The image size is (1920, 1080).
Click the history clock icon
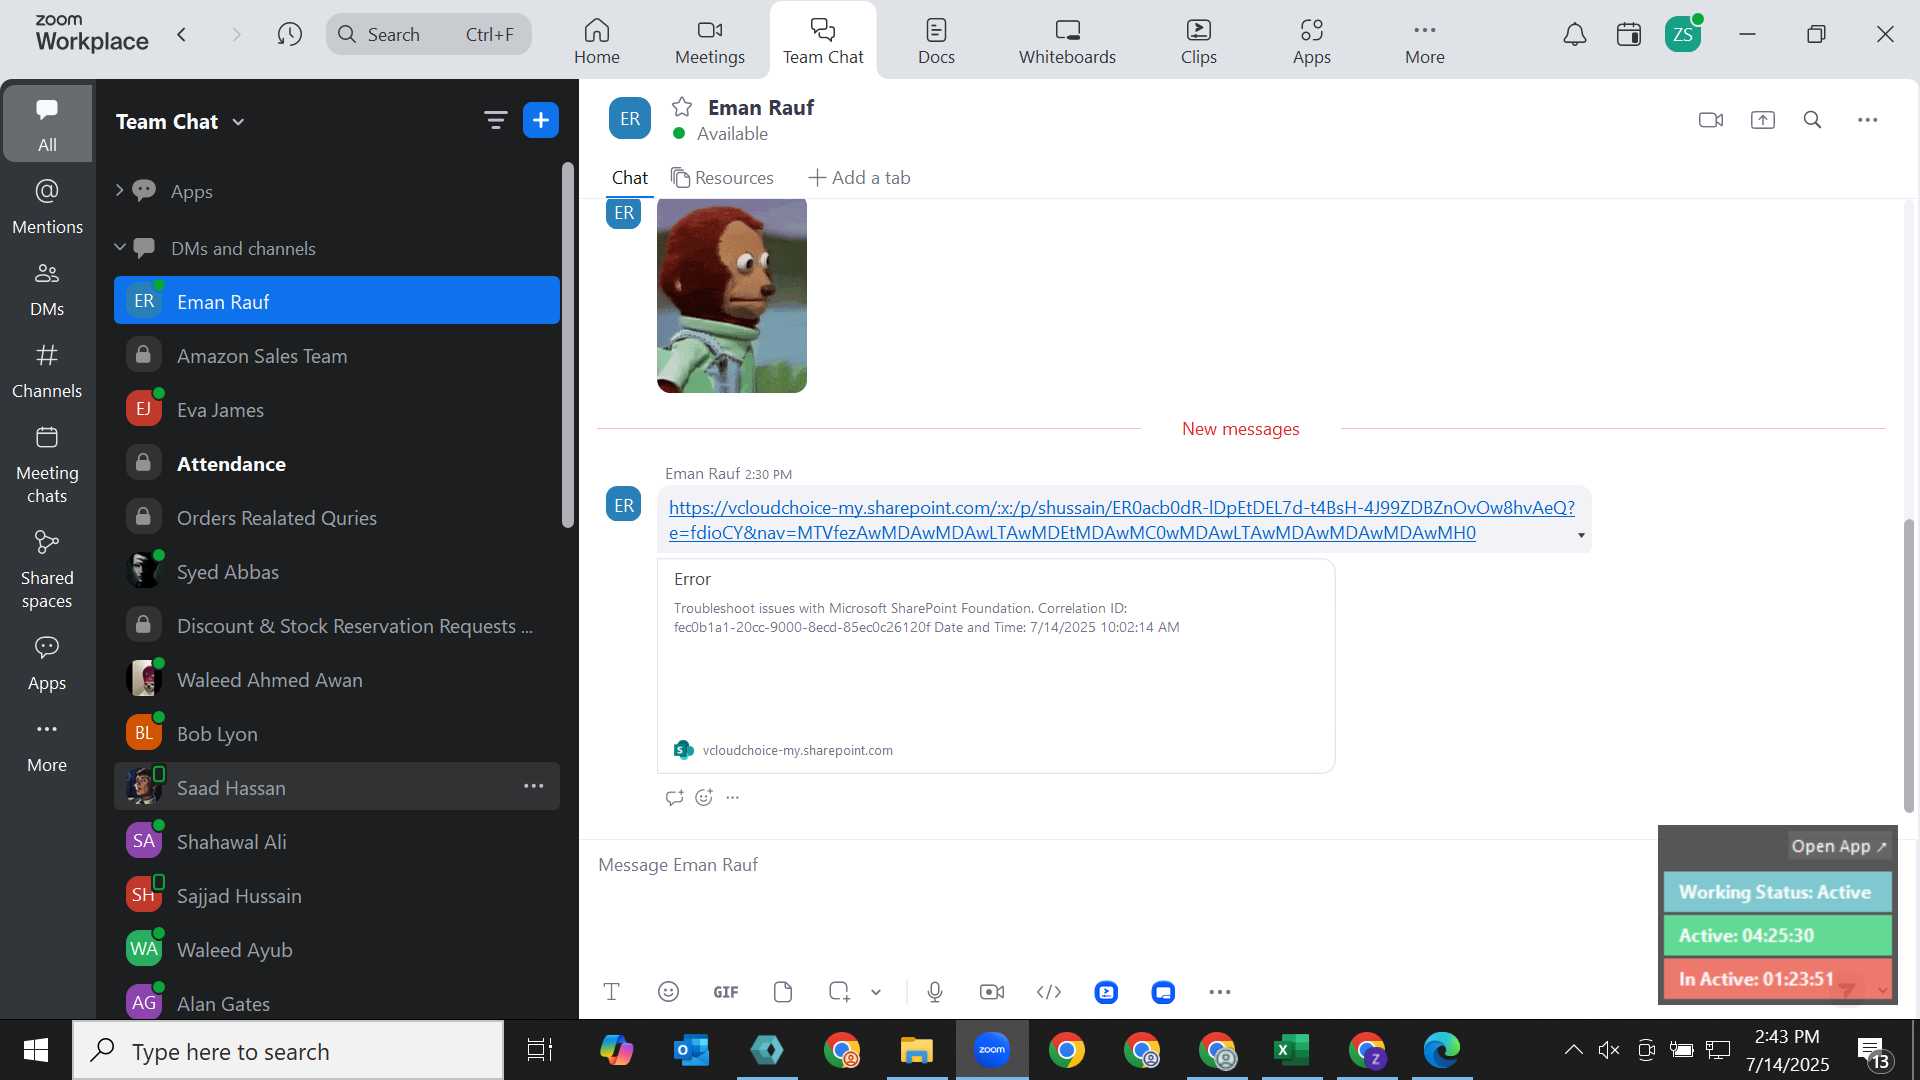coord(289,35)
